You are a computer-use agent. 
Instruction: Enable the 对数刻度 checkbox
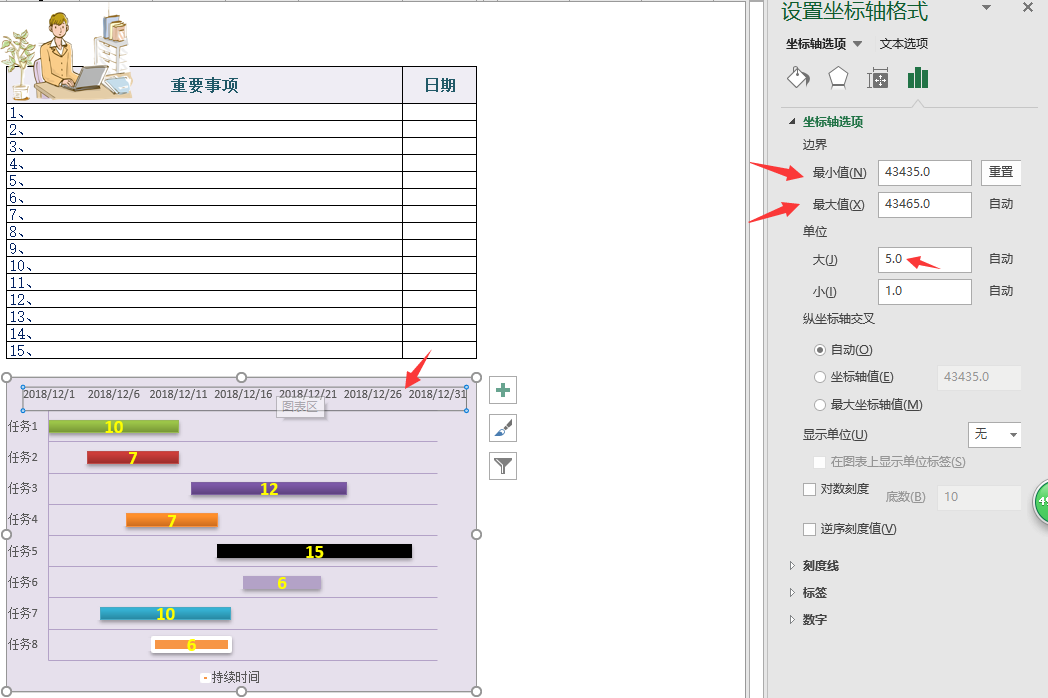click(x=809, y=489)
